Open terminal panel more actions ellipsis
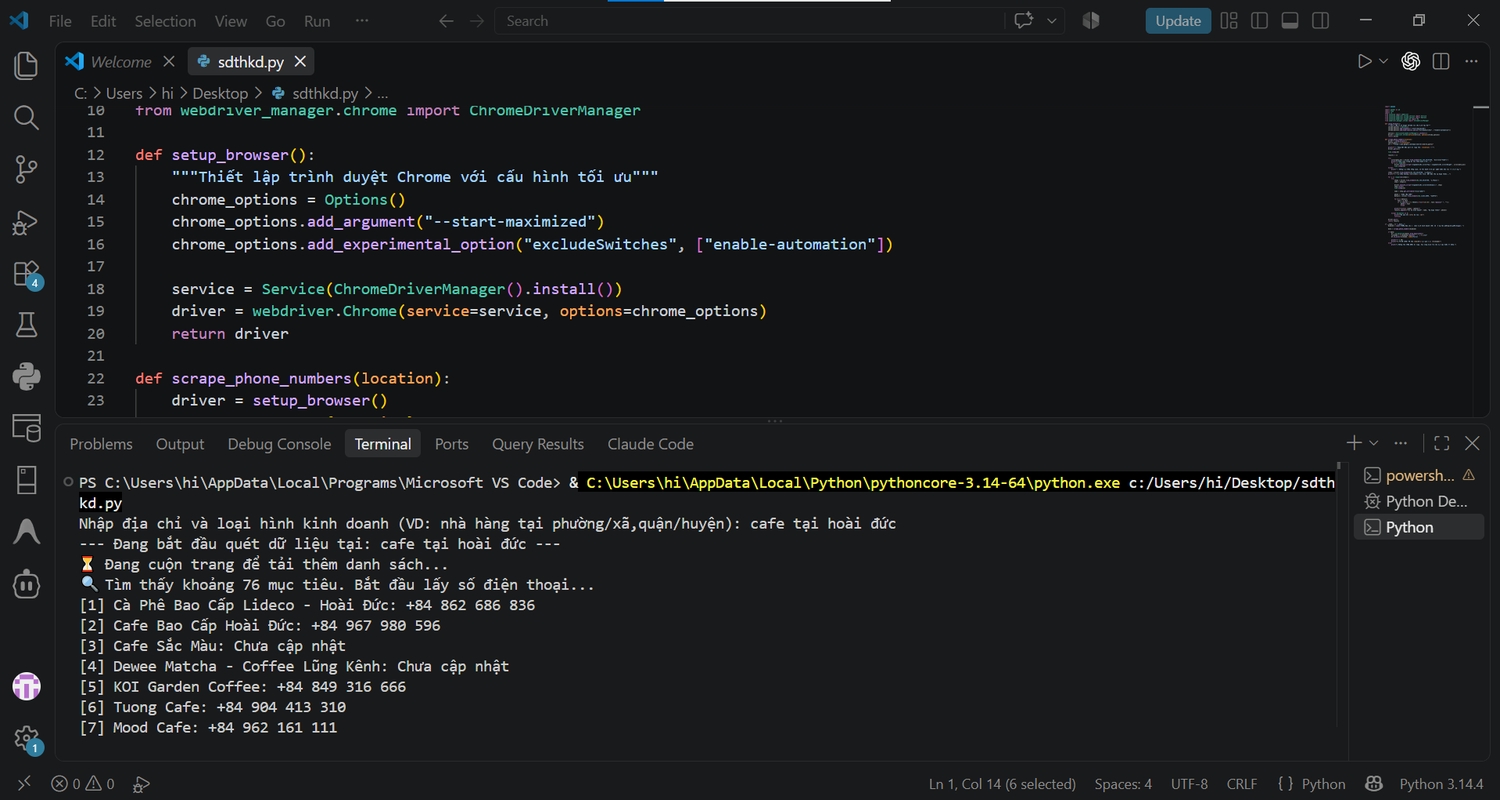The width and height of the screenshot is (1500, 800). tap(1401, 443)
